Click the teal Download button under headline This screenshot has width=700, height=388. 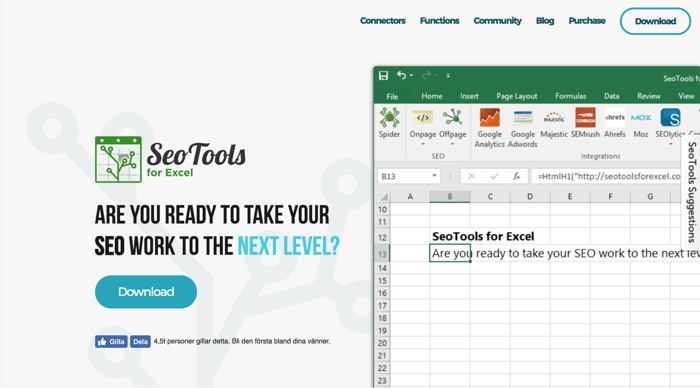click(146, 292)
